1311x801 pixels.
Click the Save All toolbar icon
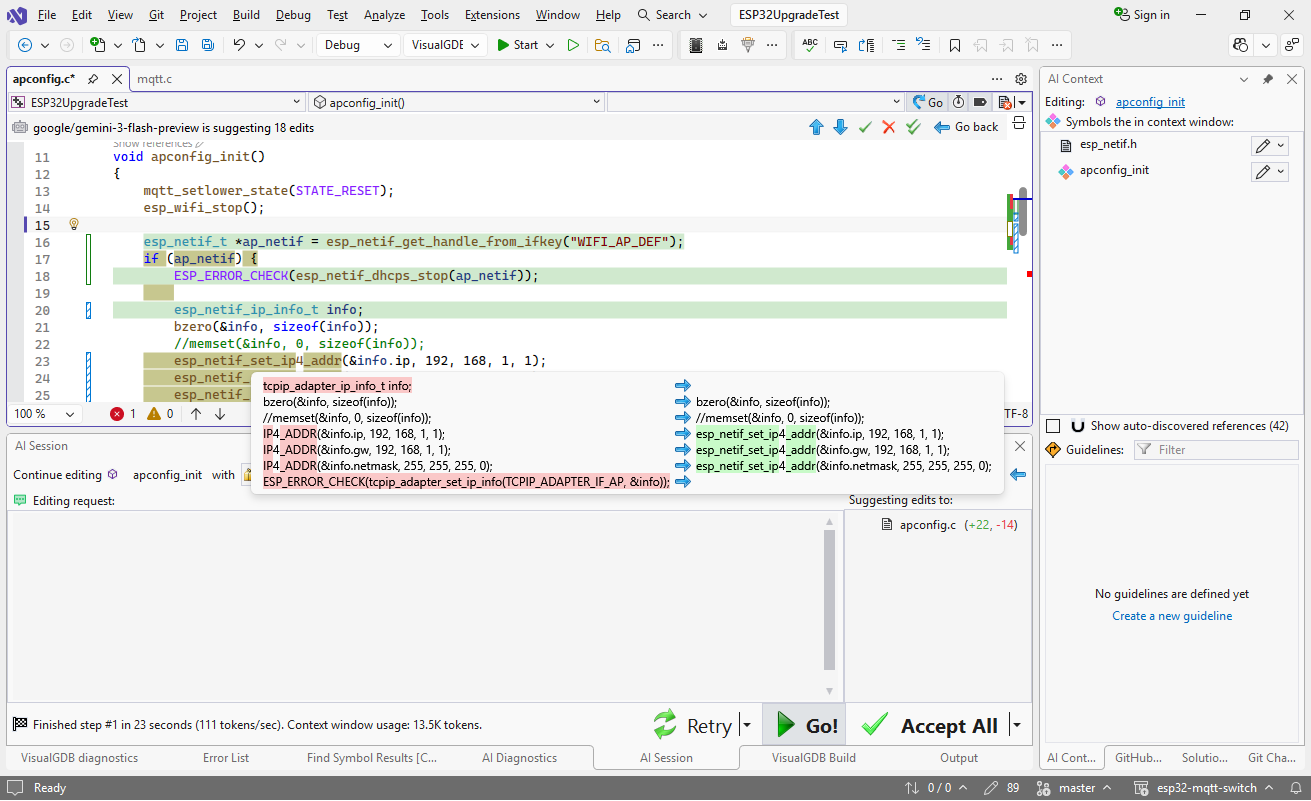pos(207,45)
